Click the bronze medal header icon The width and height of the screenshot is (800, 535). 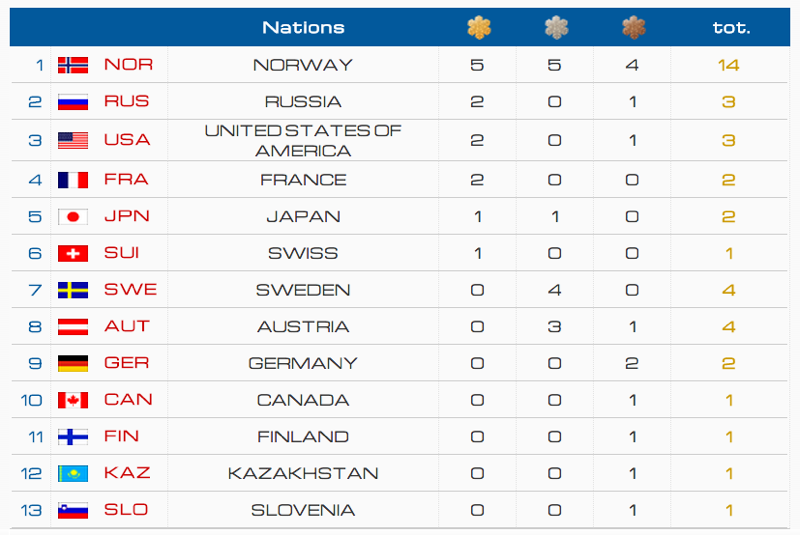click(x=632, y=28)
